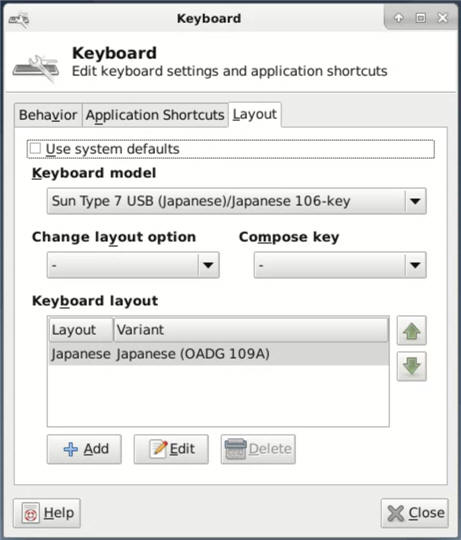Open the Application Shortcuts tab
This screenshot has width=461, height=540.
pyautogui.click(x=155, y=115)
